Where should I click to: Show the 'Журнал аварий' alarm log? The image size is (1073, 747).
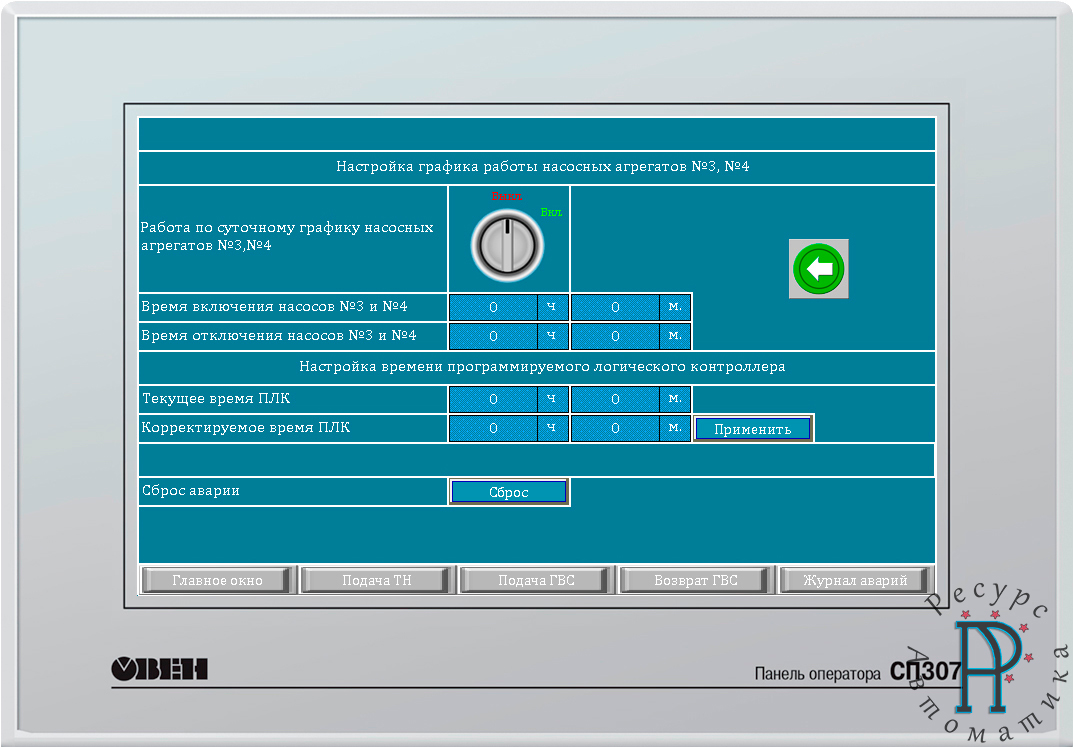coord(855,580)
